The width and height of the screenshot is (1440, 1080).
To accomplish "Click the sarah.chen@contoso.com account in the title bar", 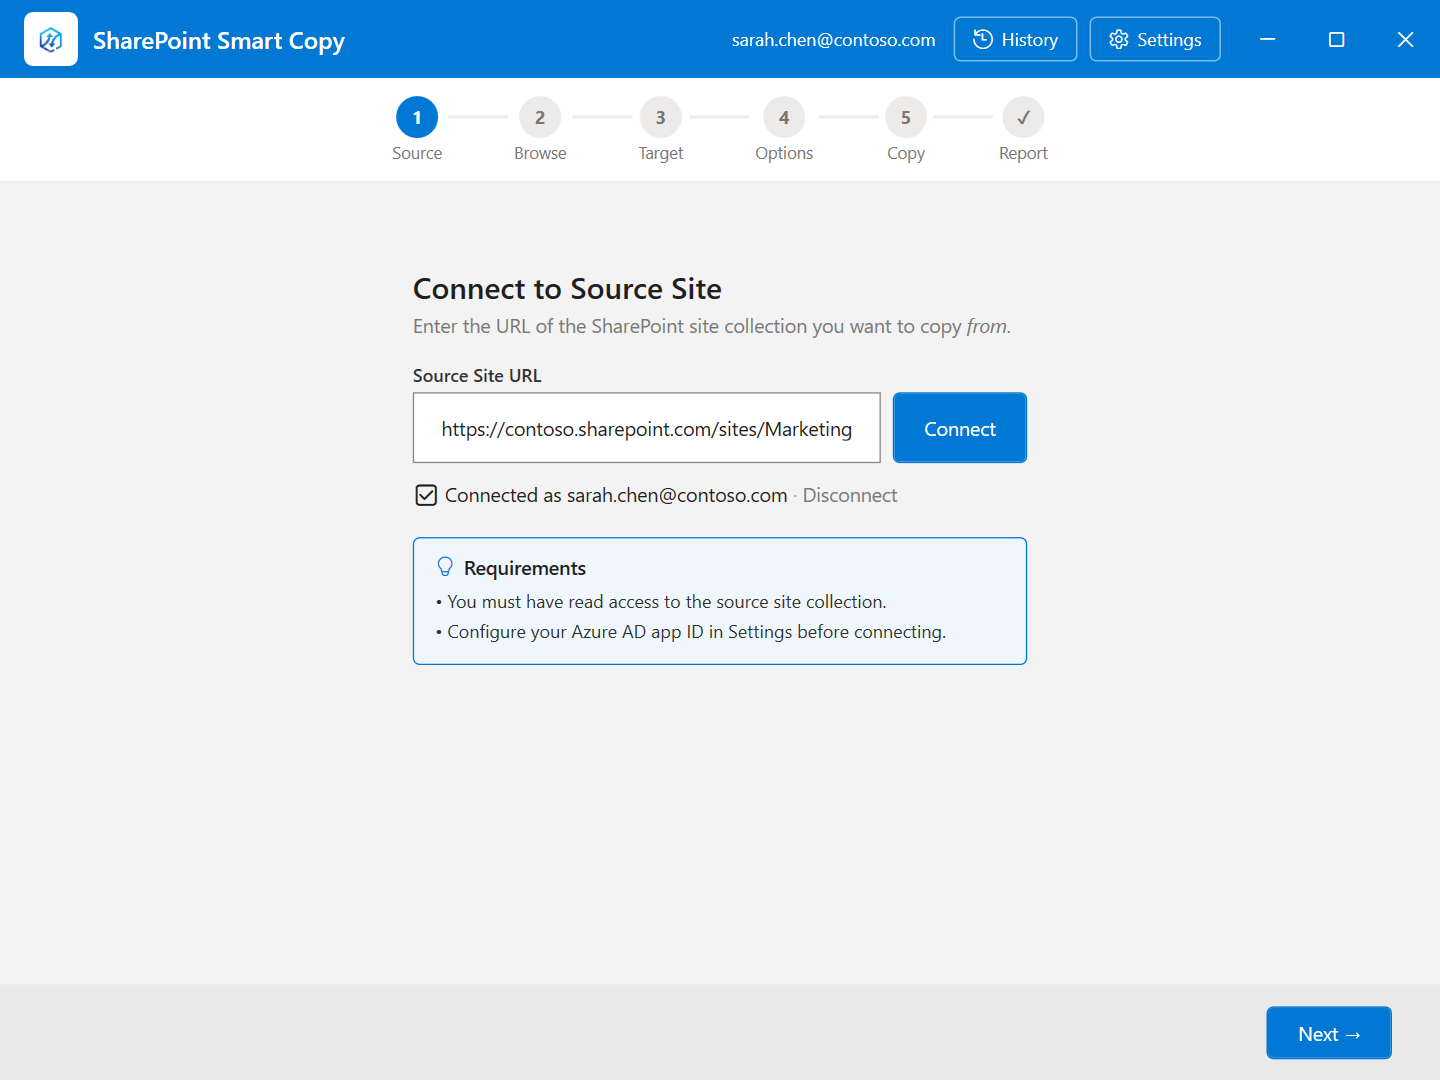I will pyautogui.click(x=834, y=40).
